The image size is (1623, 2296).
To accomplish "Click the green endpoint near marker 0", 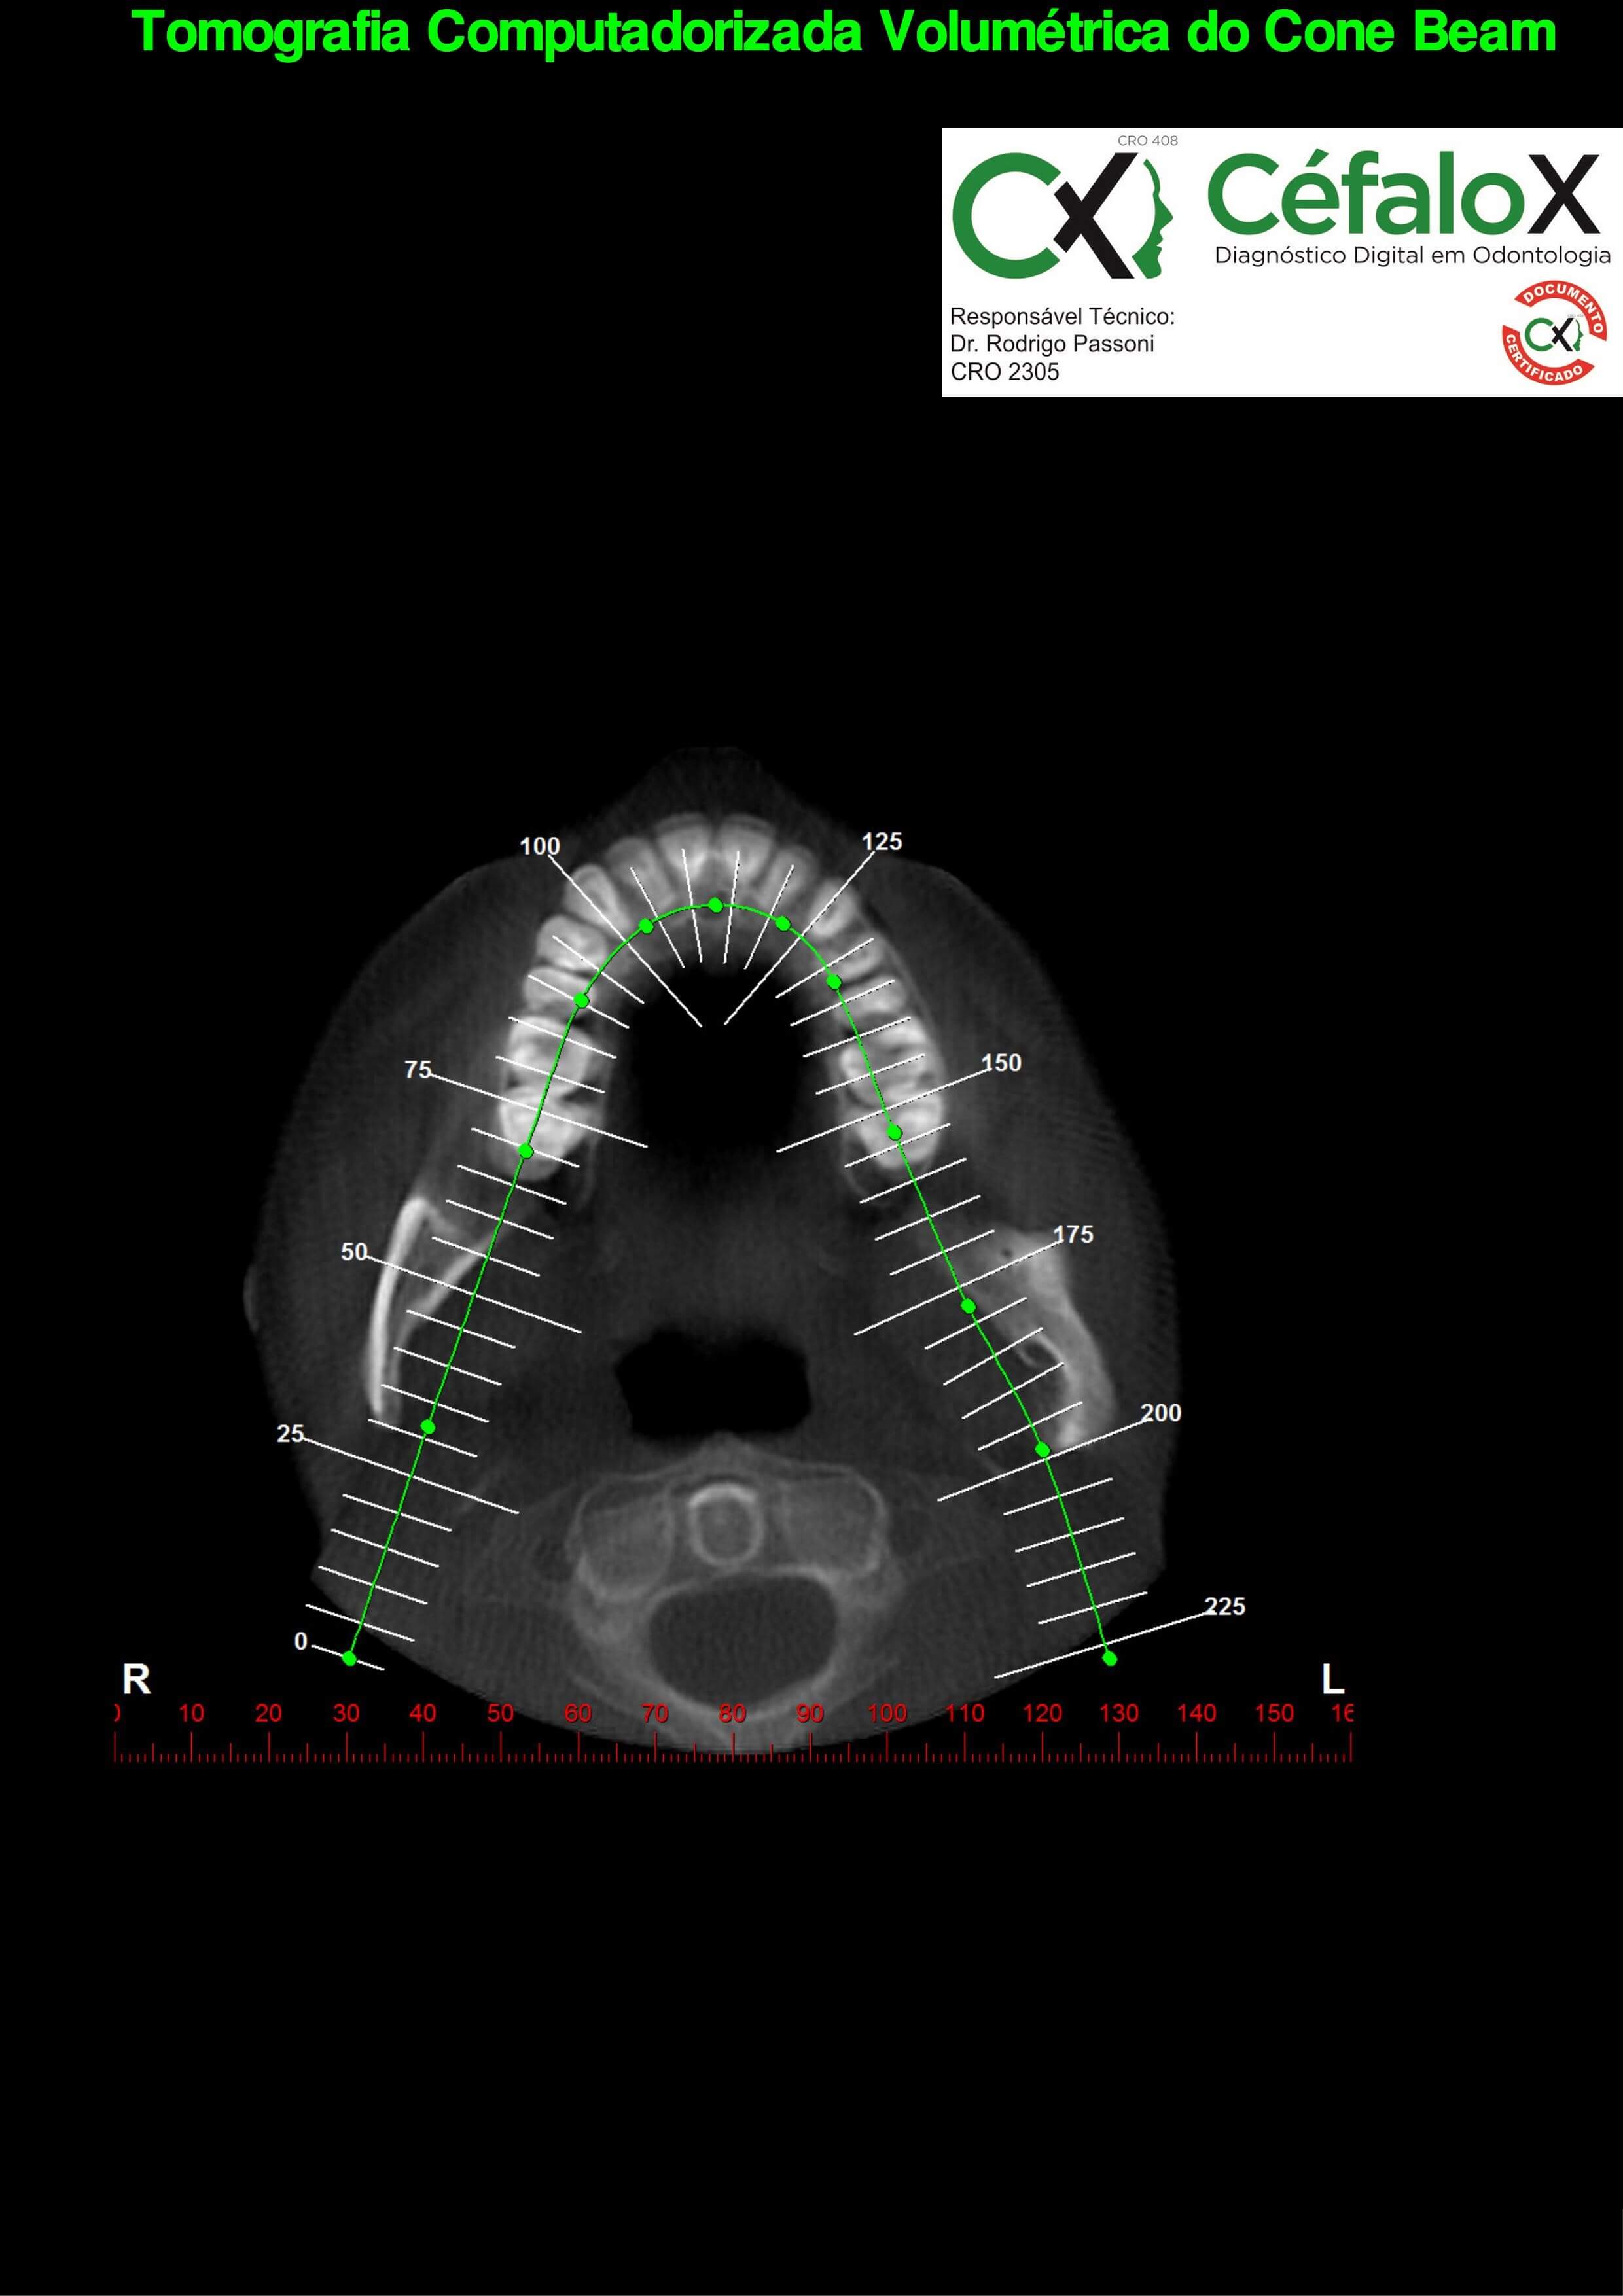I will (x=349, y=1658).
